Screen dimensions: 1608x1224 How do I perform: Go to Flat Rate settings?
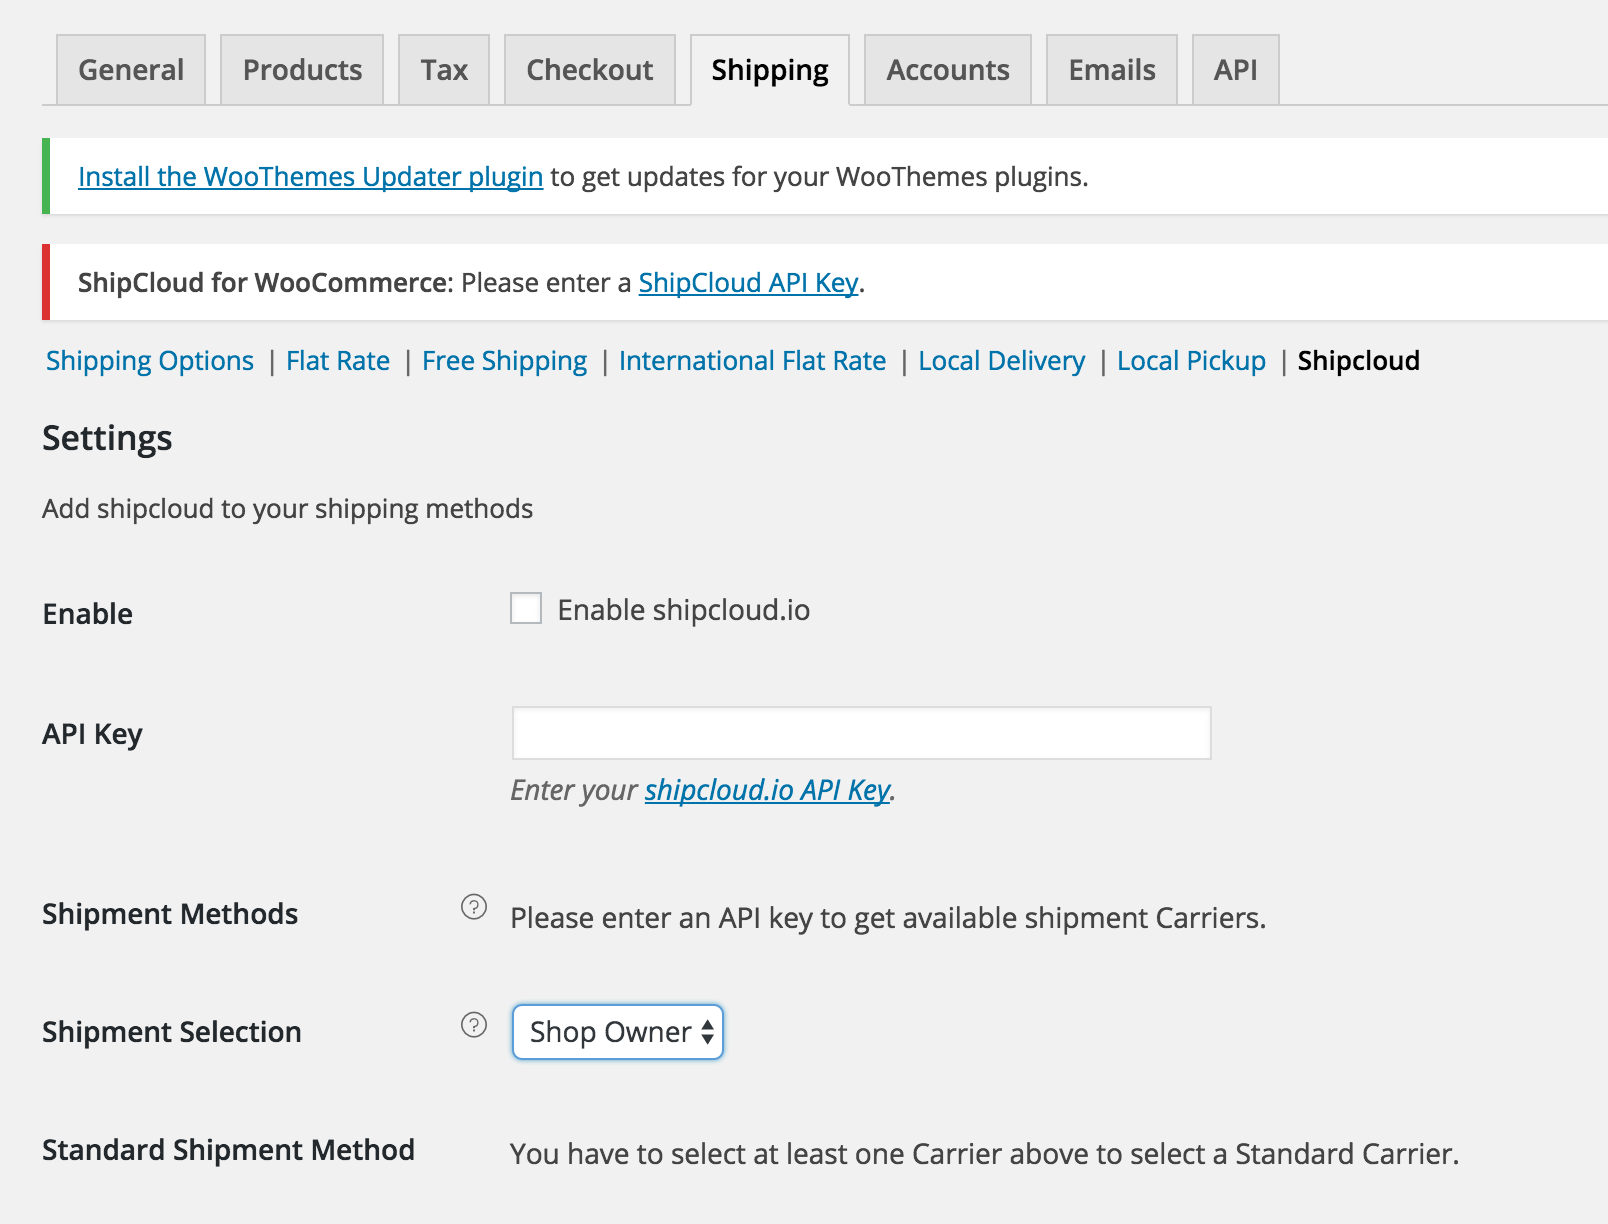[x=338, y=361]
